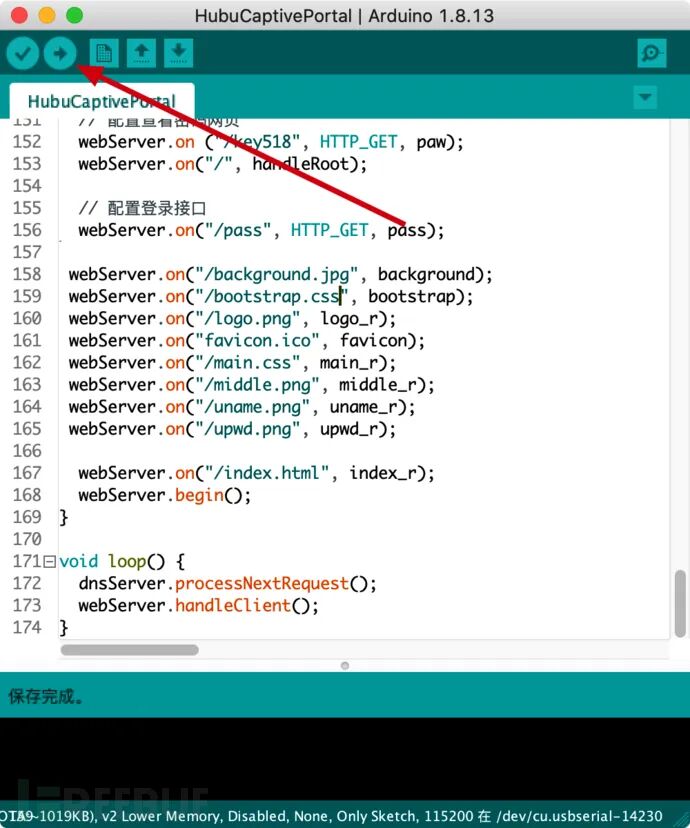Screen dimensions: 690x828
Task: Click the Upload arrow button
Action: coord(60,53)
